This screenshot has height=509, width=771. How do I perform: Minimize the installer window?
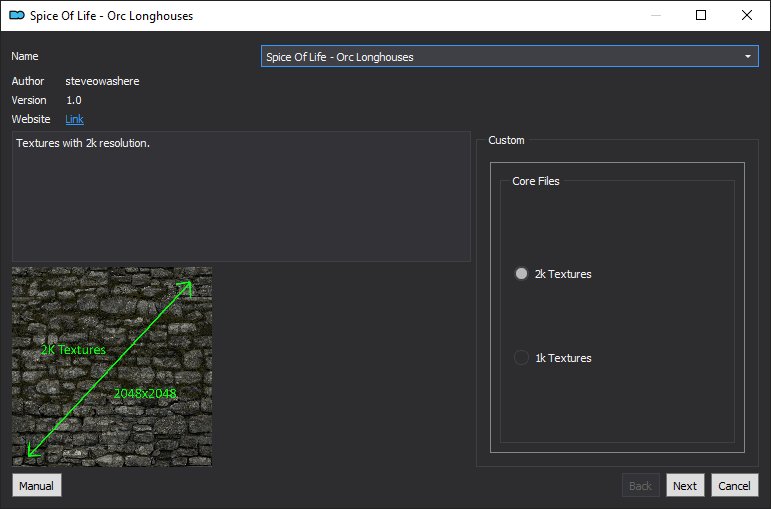[656, 15]
